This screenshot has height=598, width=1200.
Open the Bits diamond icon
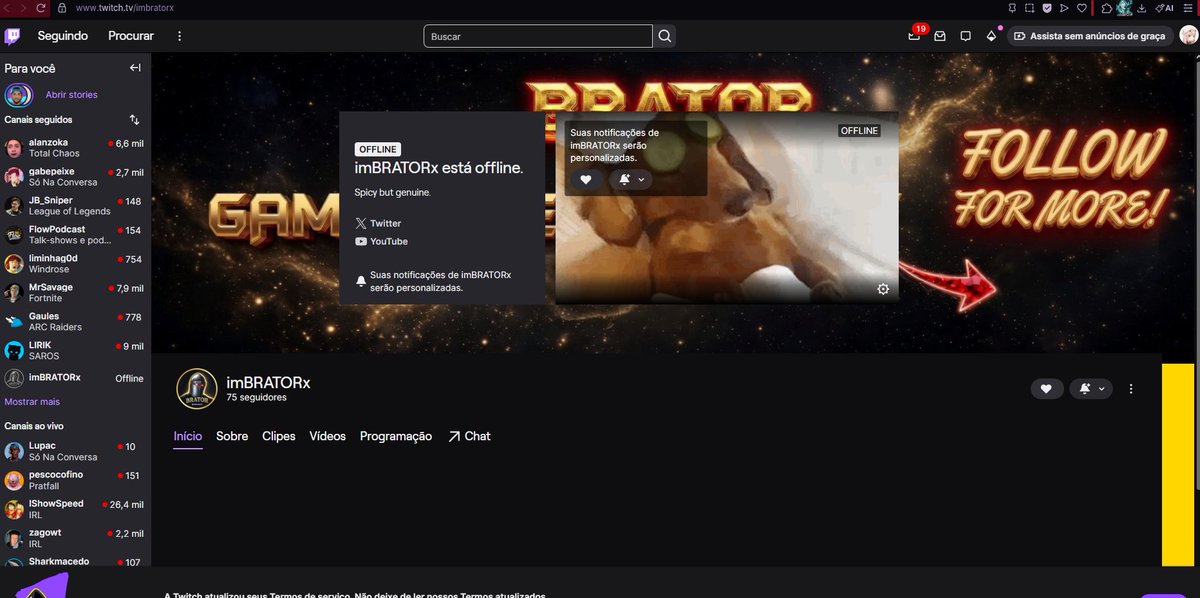(991, 36)
